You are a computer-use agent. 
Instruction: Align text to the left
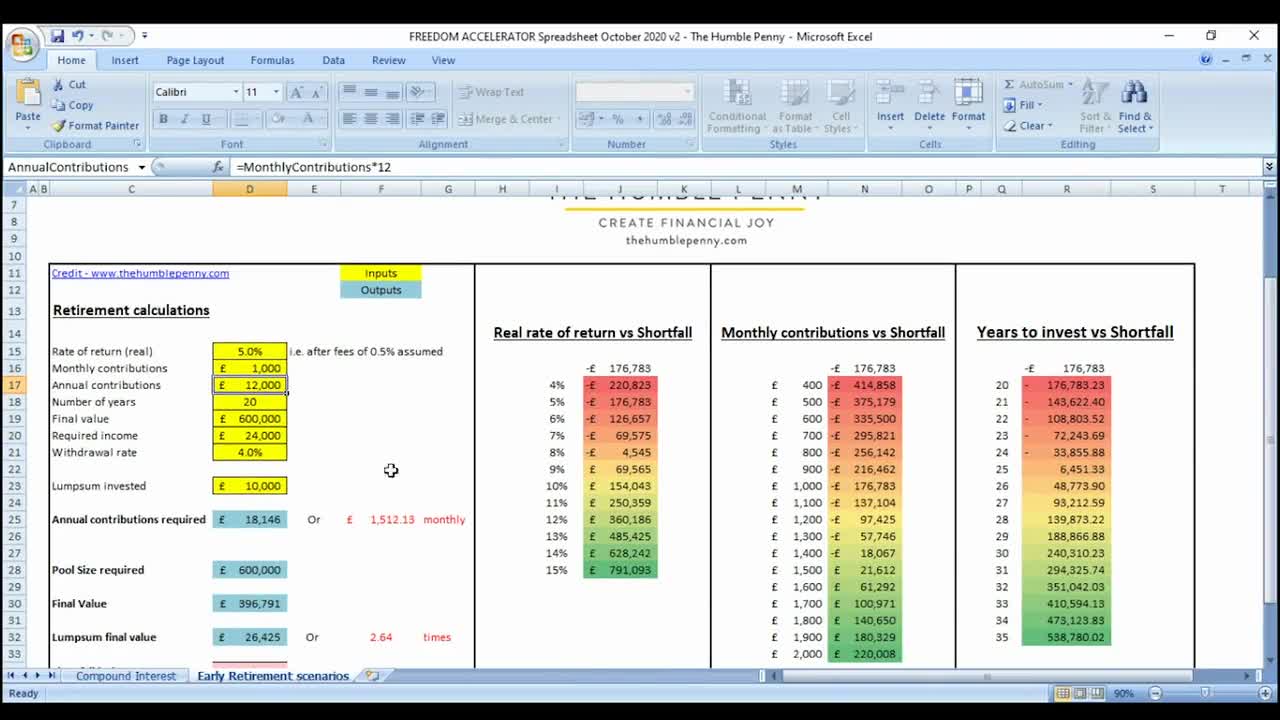click(x=349, y=119)
